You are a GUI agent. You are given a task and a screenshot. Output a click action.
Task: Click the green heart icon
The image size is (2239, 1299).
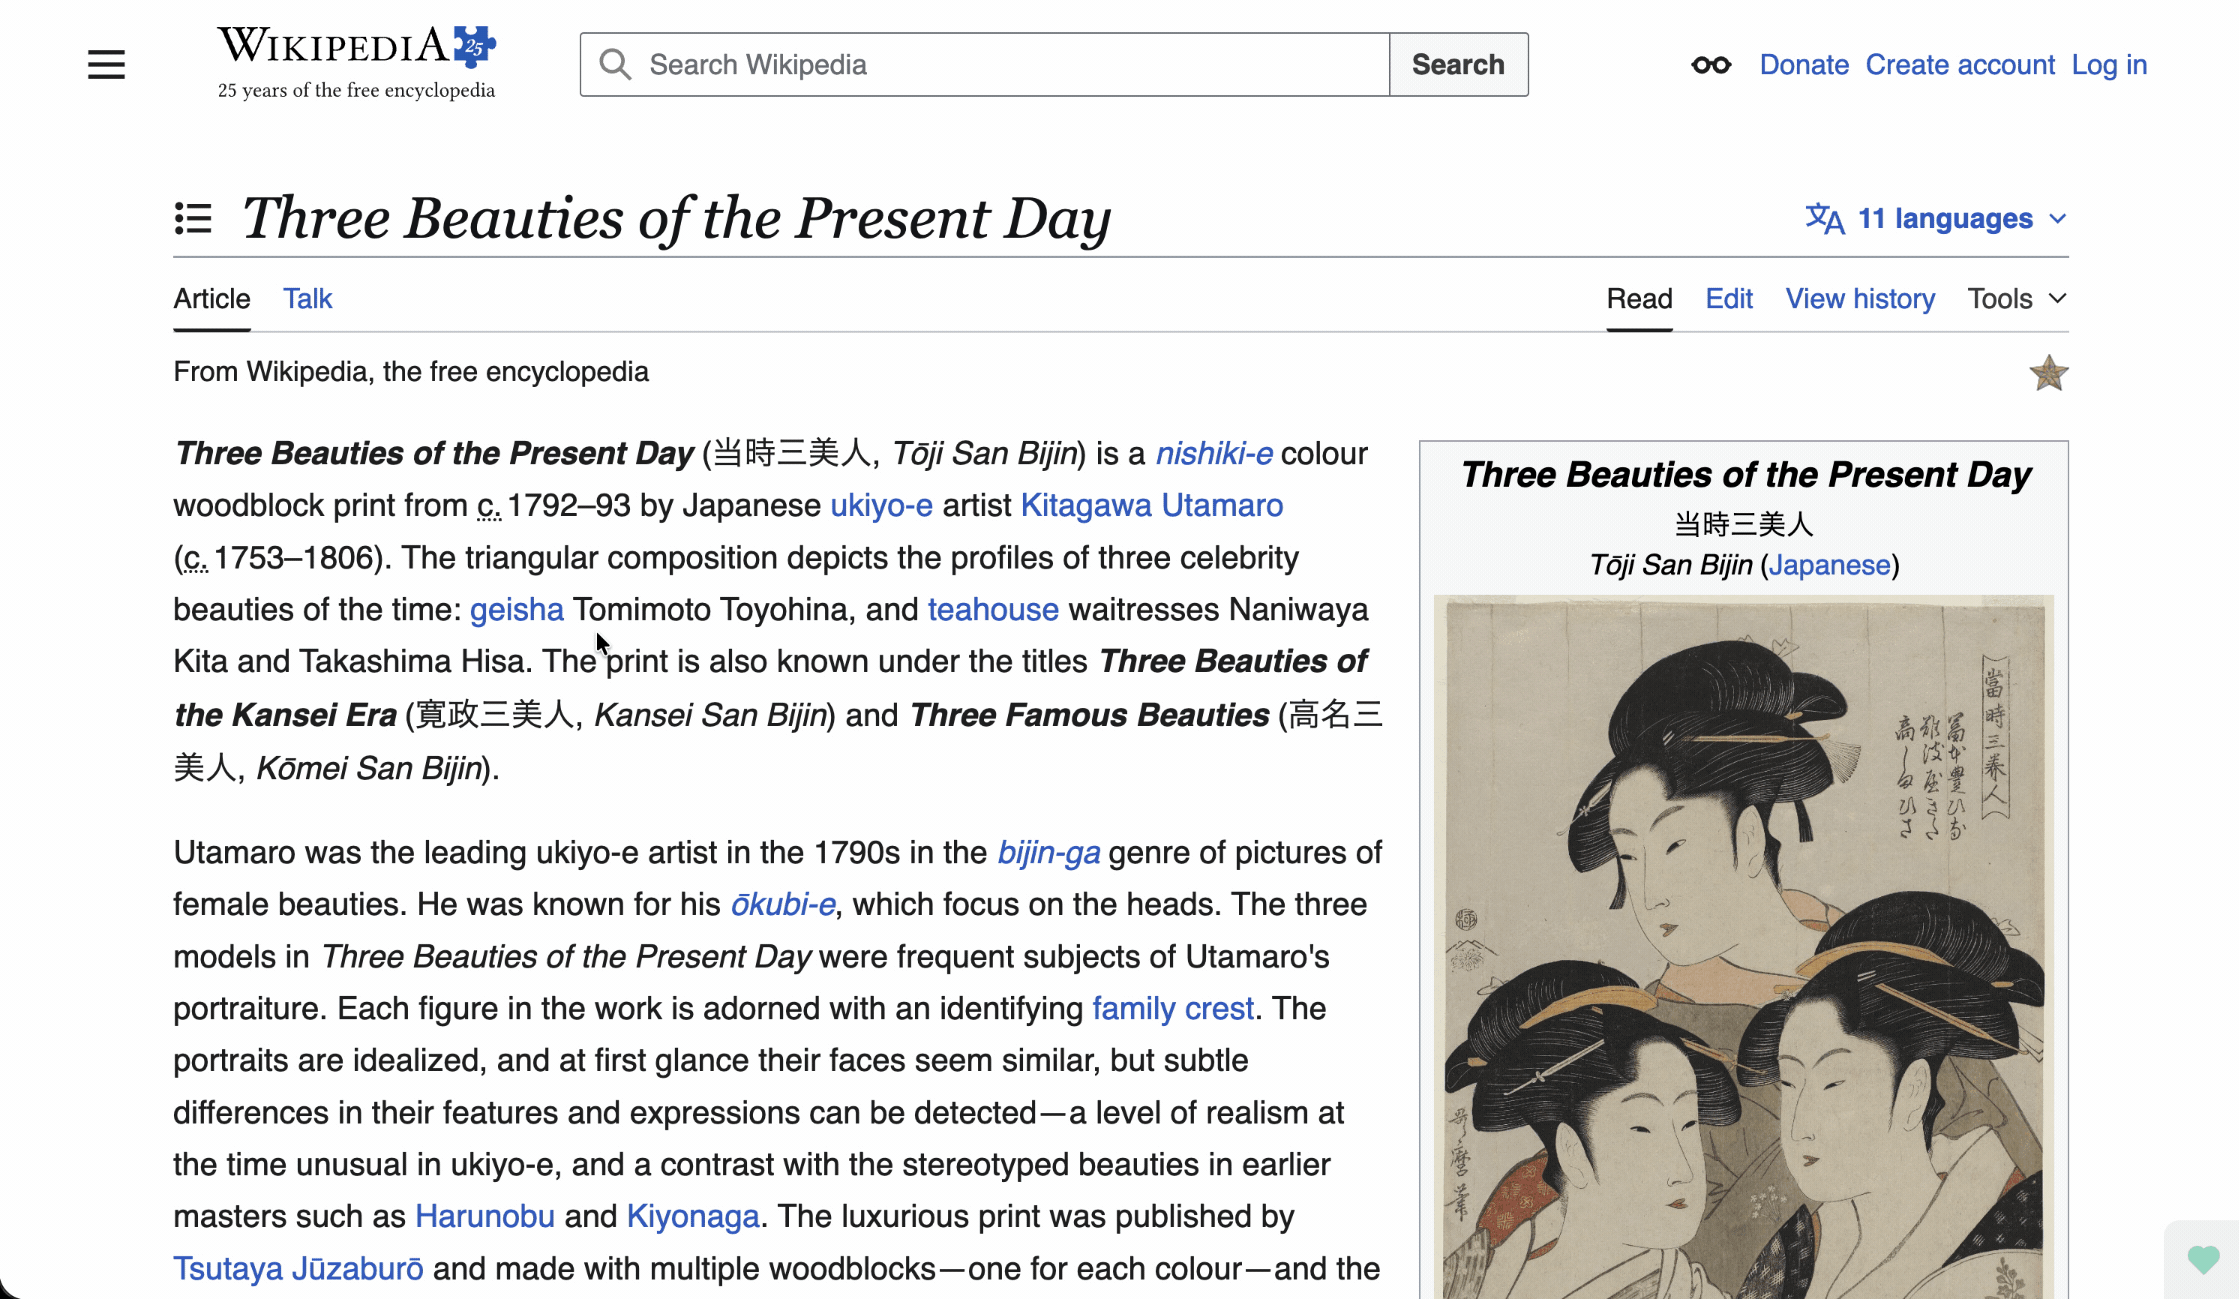click(x=2203, y=1259)
